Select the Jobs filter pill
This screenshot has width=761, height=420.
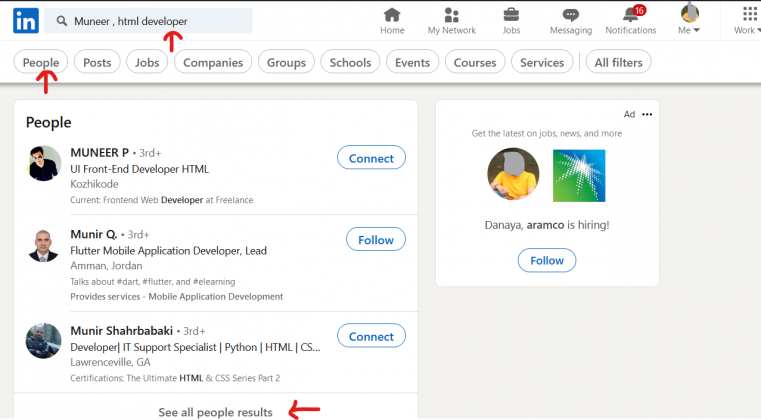point(147,62)
